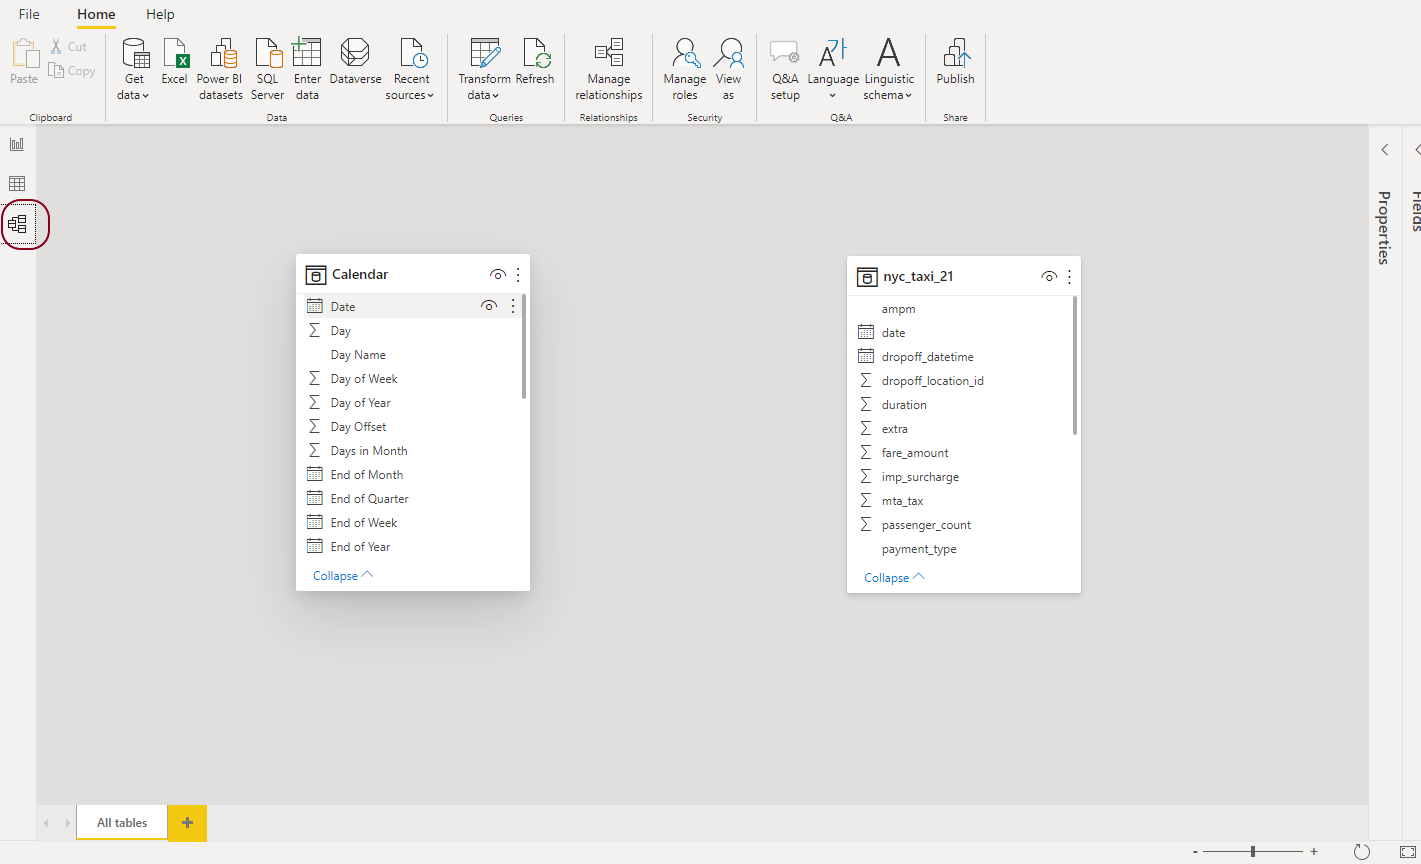Open Manage roles security settings
Image resolution: width=1421 pixels, height=864 pixels.
point(684,68)
